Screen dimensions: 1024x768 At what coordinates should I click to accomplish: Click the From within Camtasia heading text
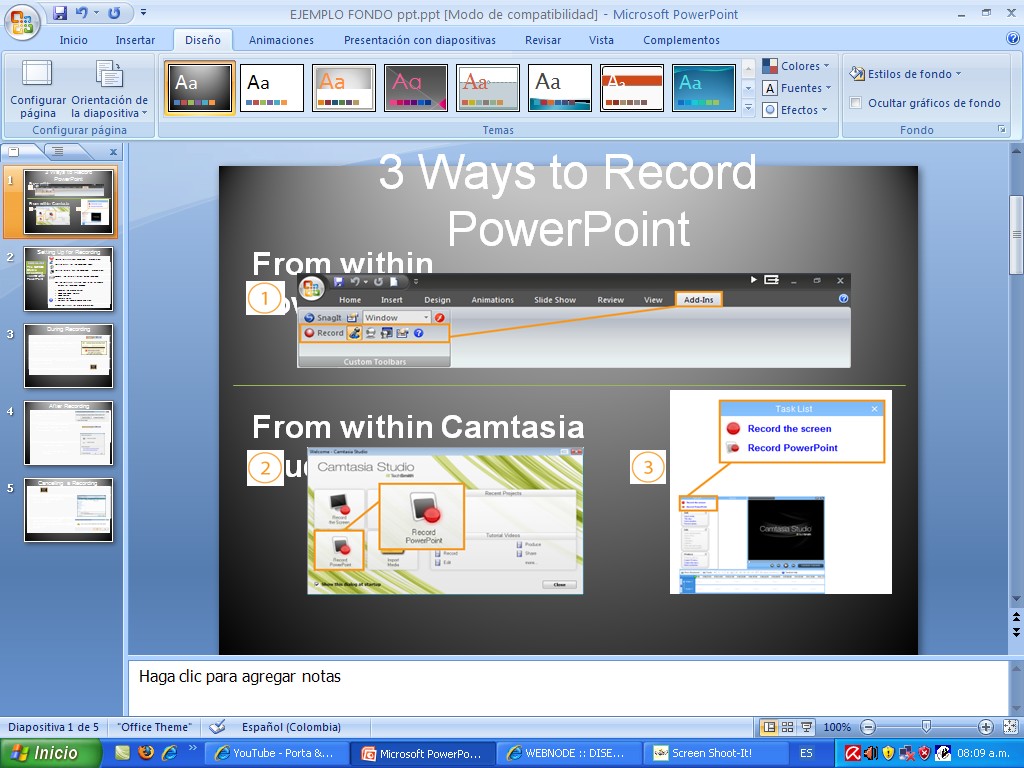click(418, 426)
